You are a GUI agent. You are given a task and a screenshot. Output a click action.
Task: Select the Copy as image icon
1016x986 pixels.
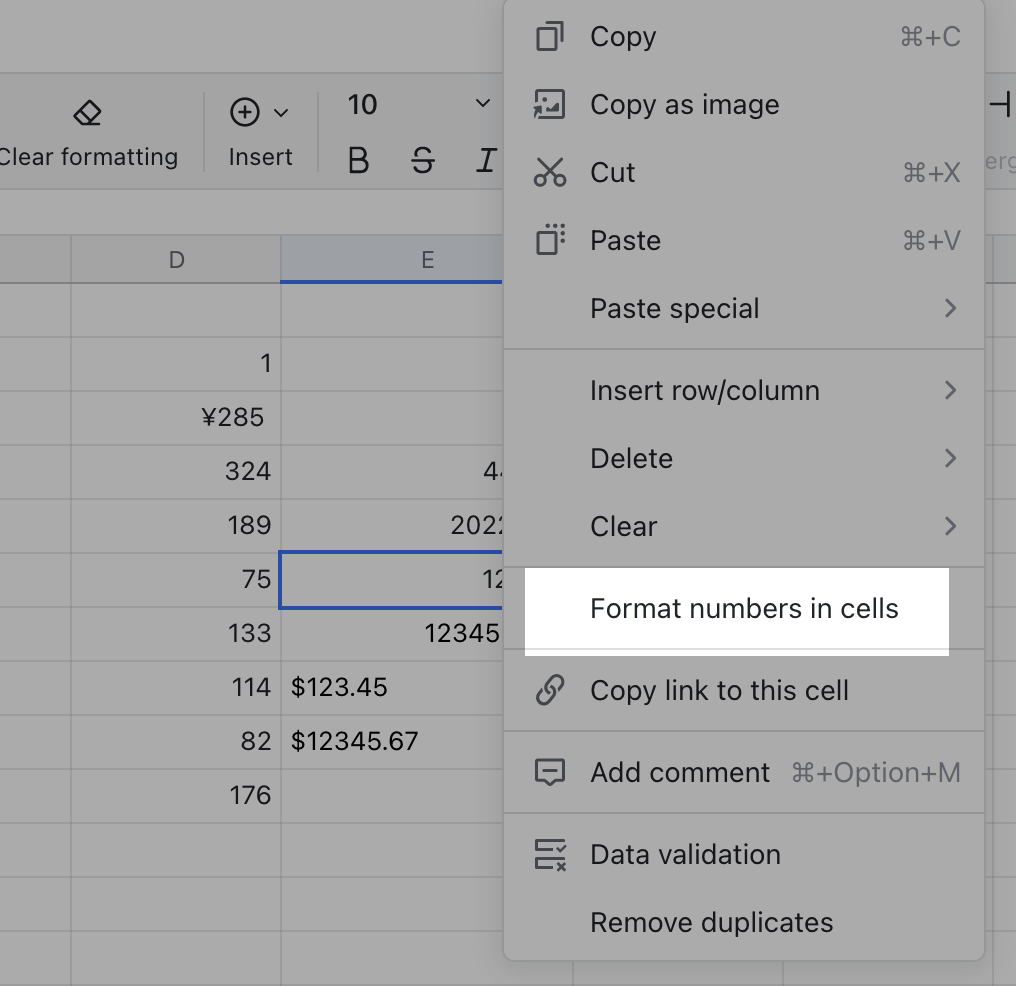(x=548, y=104)
